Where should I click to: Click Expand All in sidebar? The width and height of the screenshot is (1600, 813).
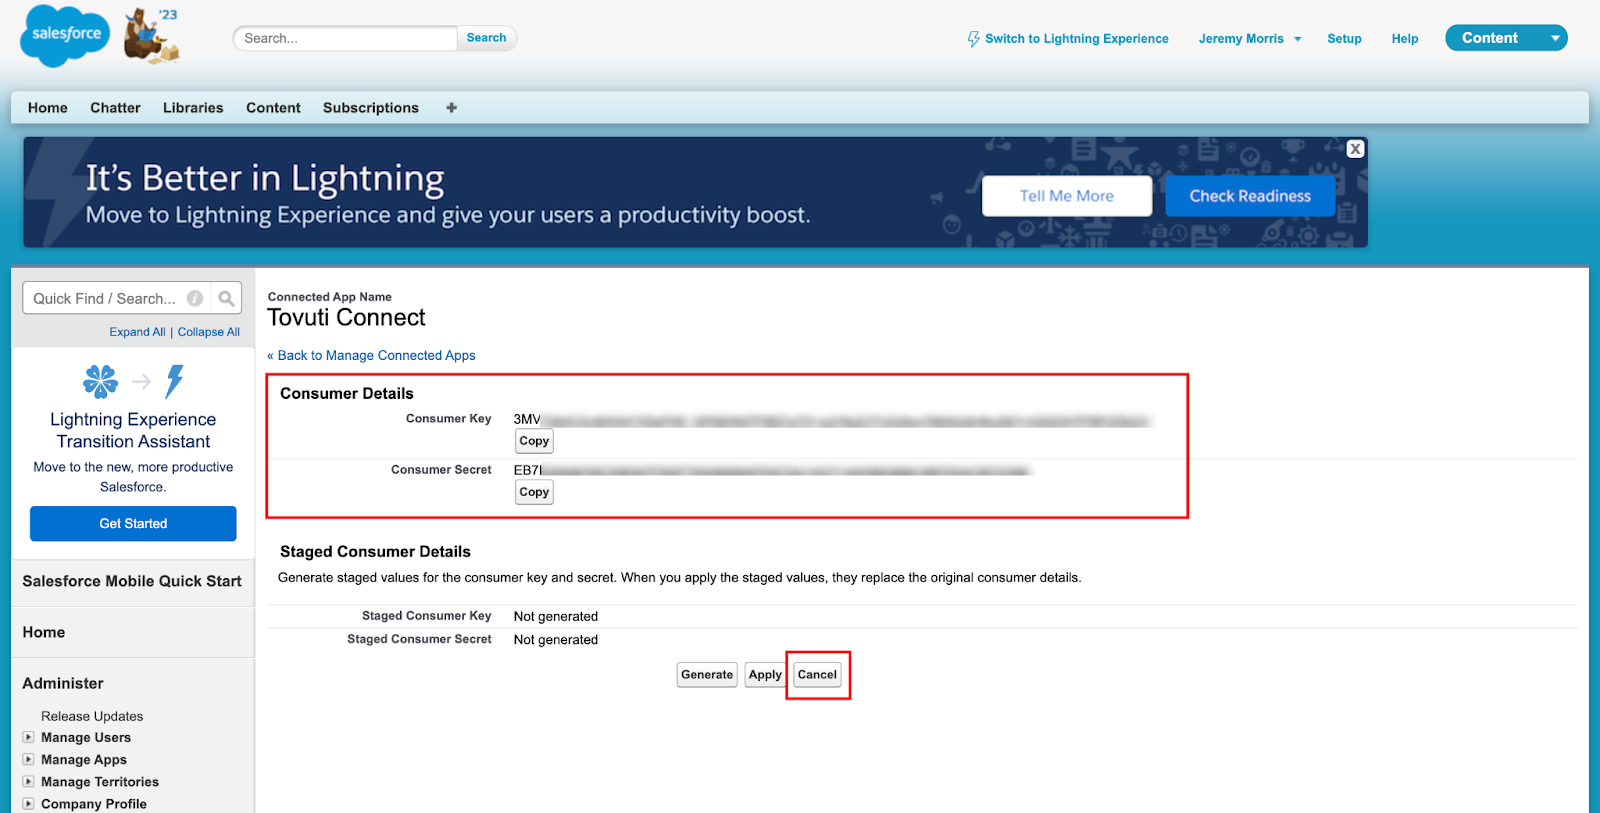137,332
